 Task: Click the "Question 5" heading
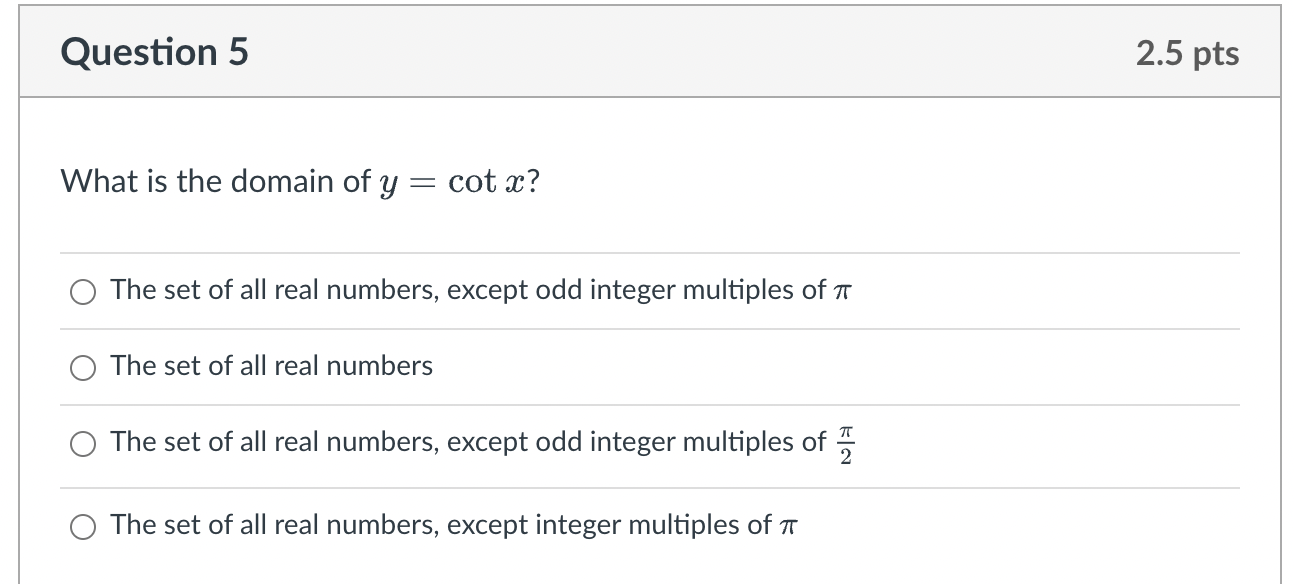(154, 52)
